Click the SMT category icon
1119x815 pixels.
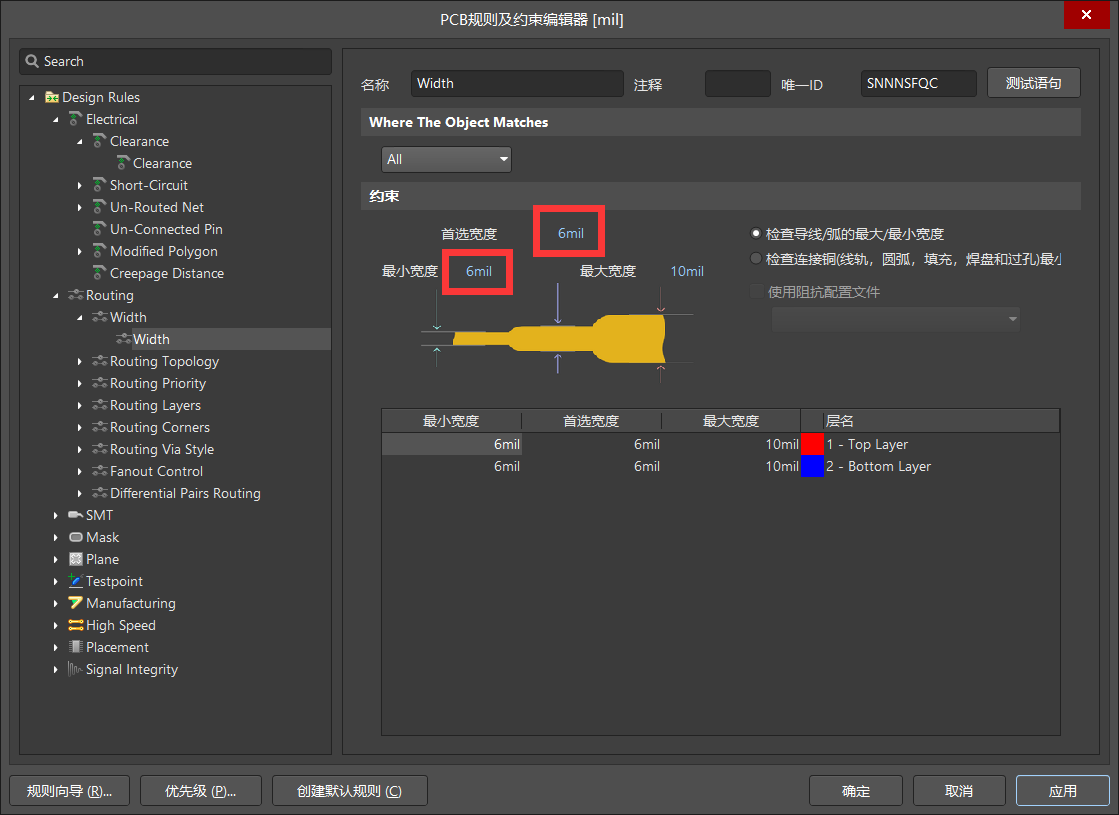pyautogui.click(x=76, y=515)
